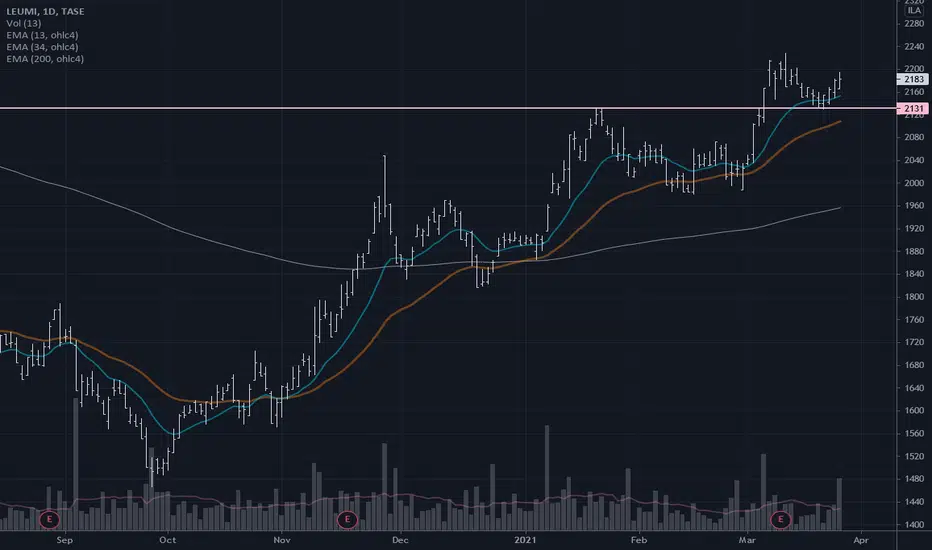This screenshot has width=932, height=550.
Task: Select the Vol (13) indicator legend
Action: [24, 23]
